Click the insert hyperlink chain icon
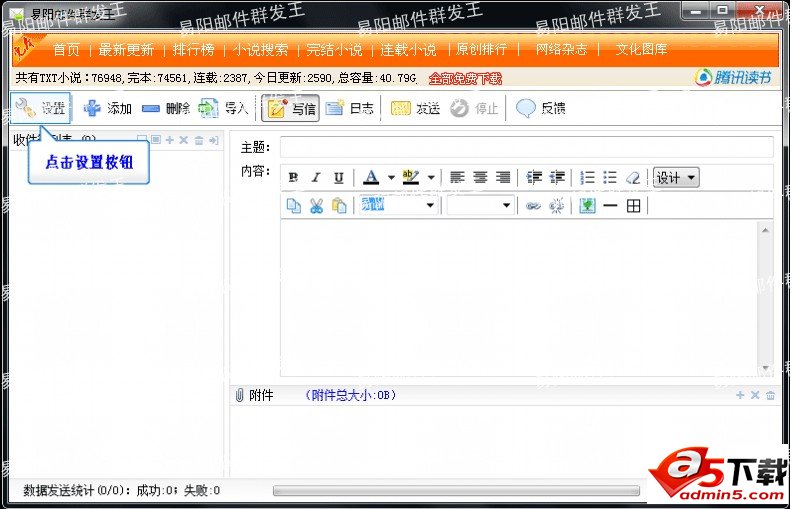 point(533,206)
